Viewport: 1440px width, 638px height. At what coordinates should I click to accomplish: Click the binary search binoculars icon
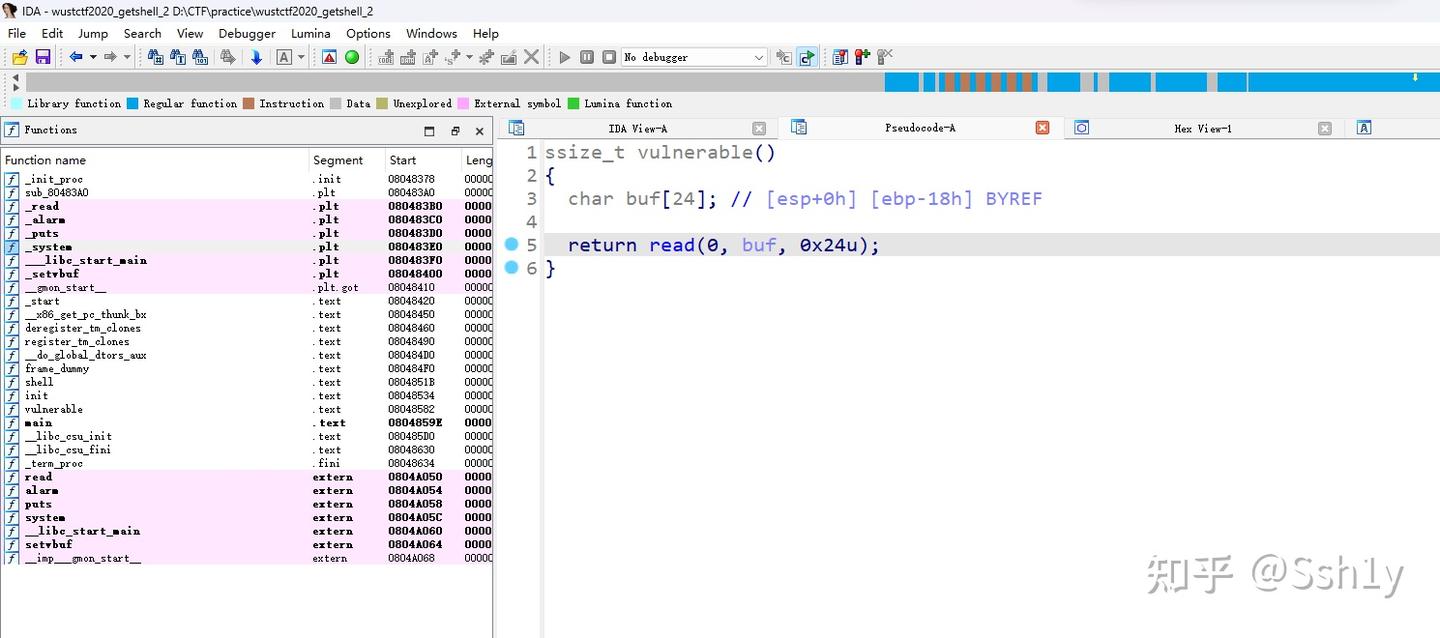point(200,57)
